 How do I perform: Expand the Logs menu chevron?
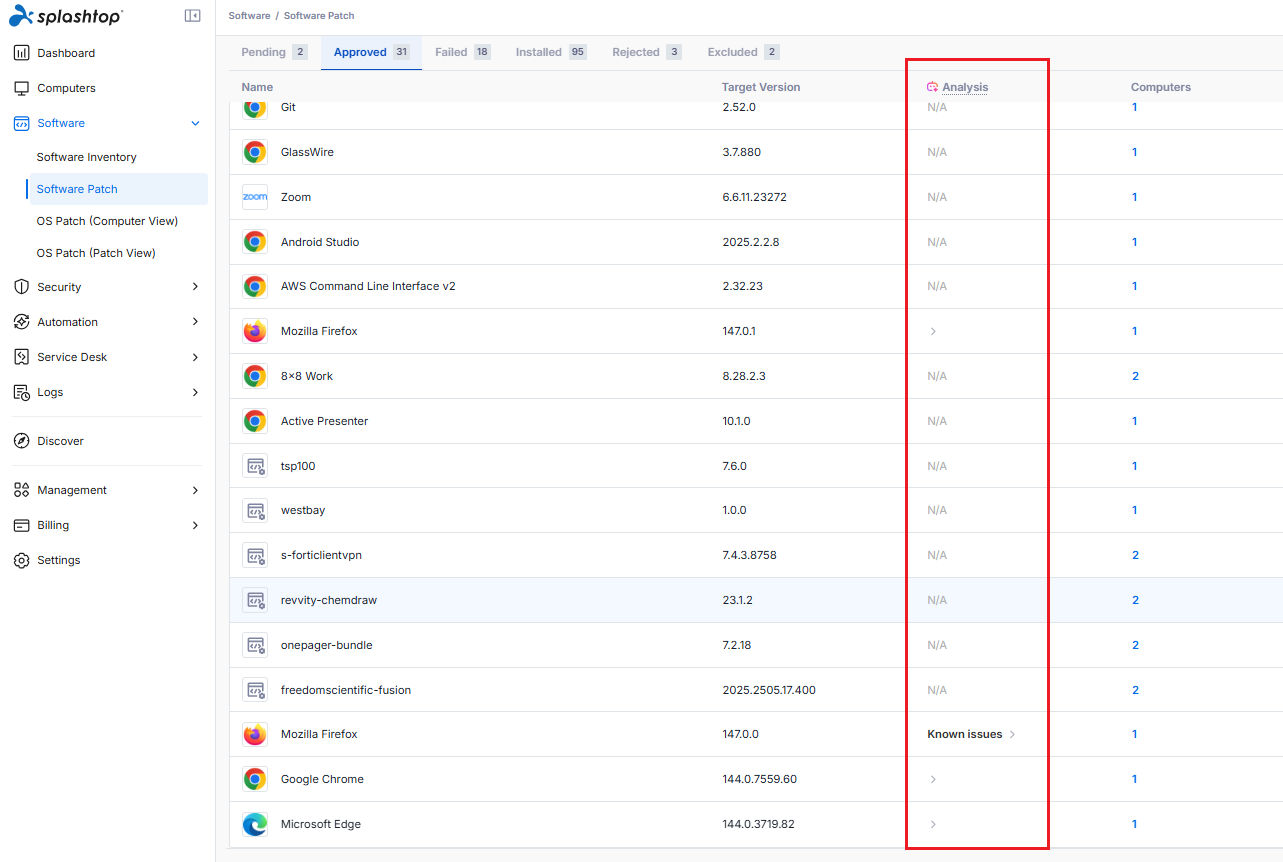tap(195, 392)
